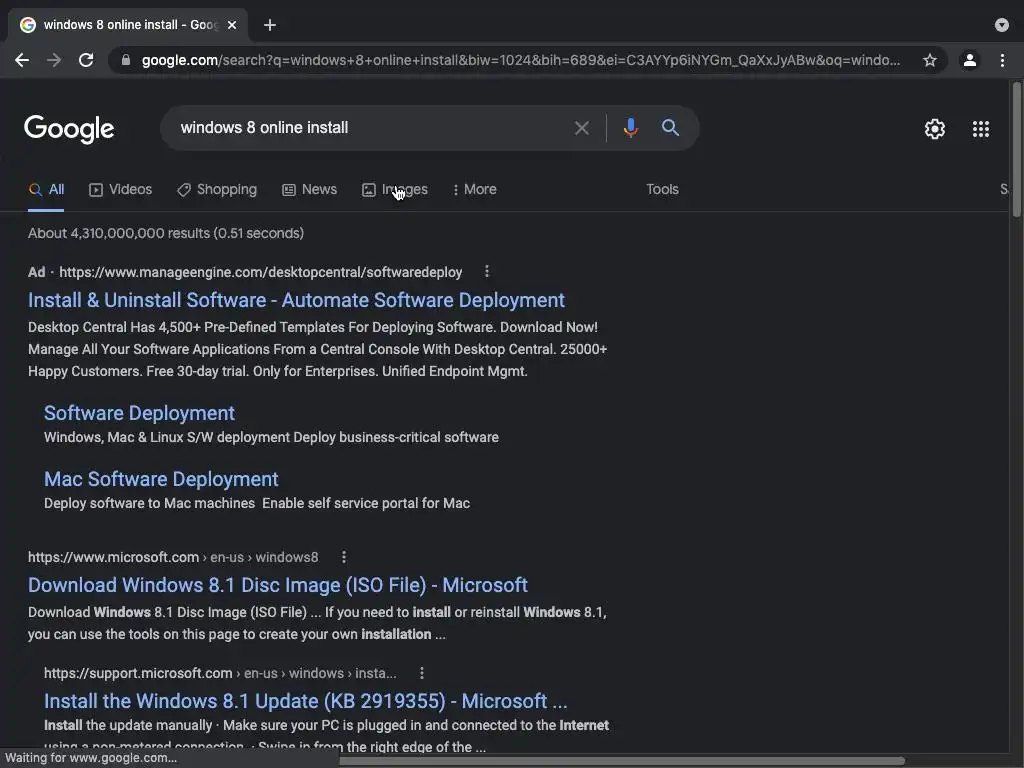Click the current tab's Google favicon
Screen dimensions: 1024x768
[x=27, y=25]
